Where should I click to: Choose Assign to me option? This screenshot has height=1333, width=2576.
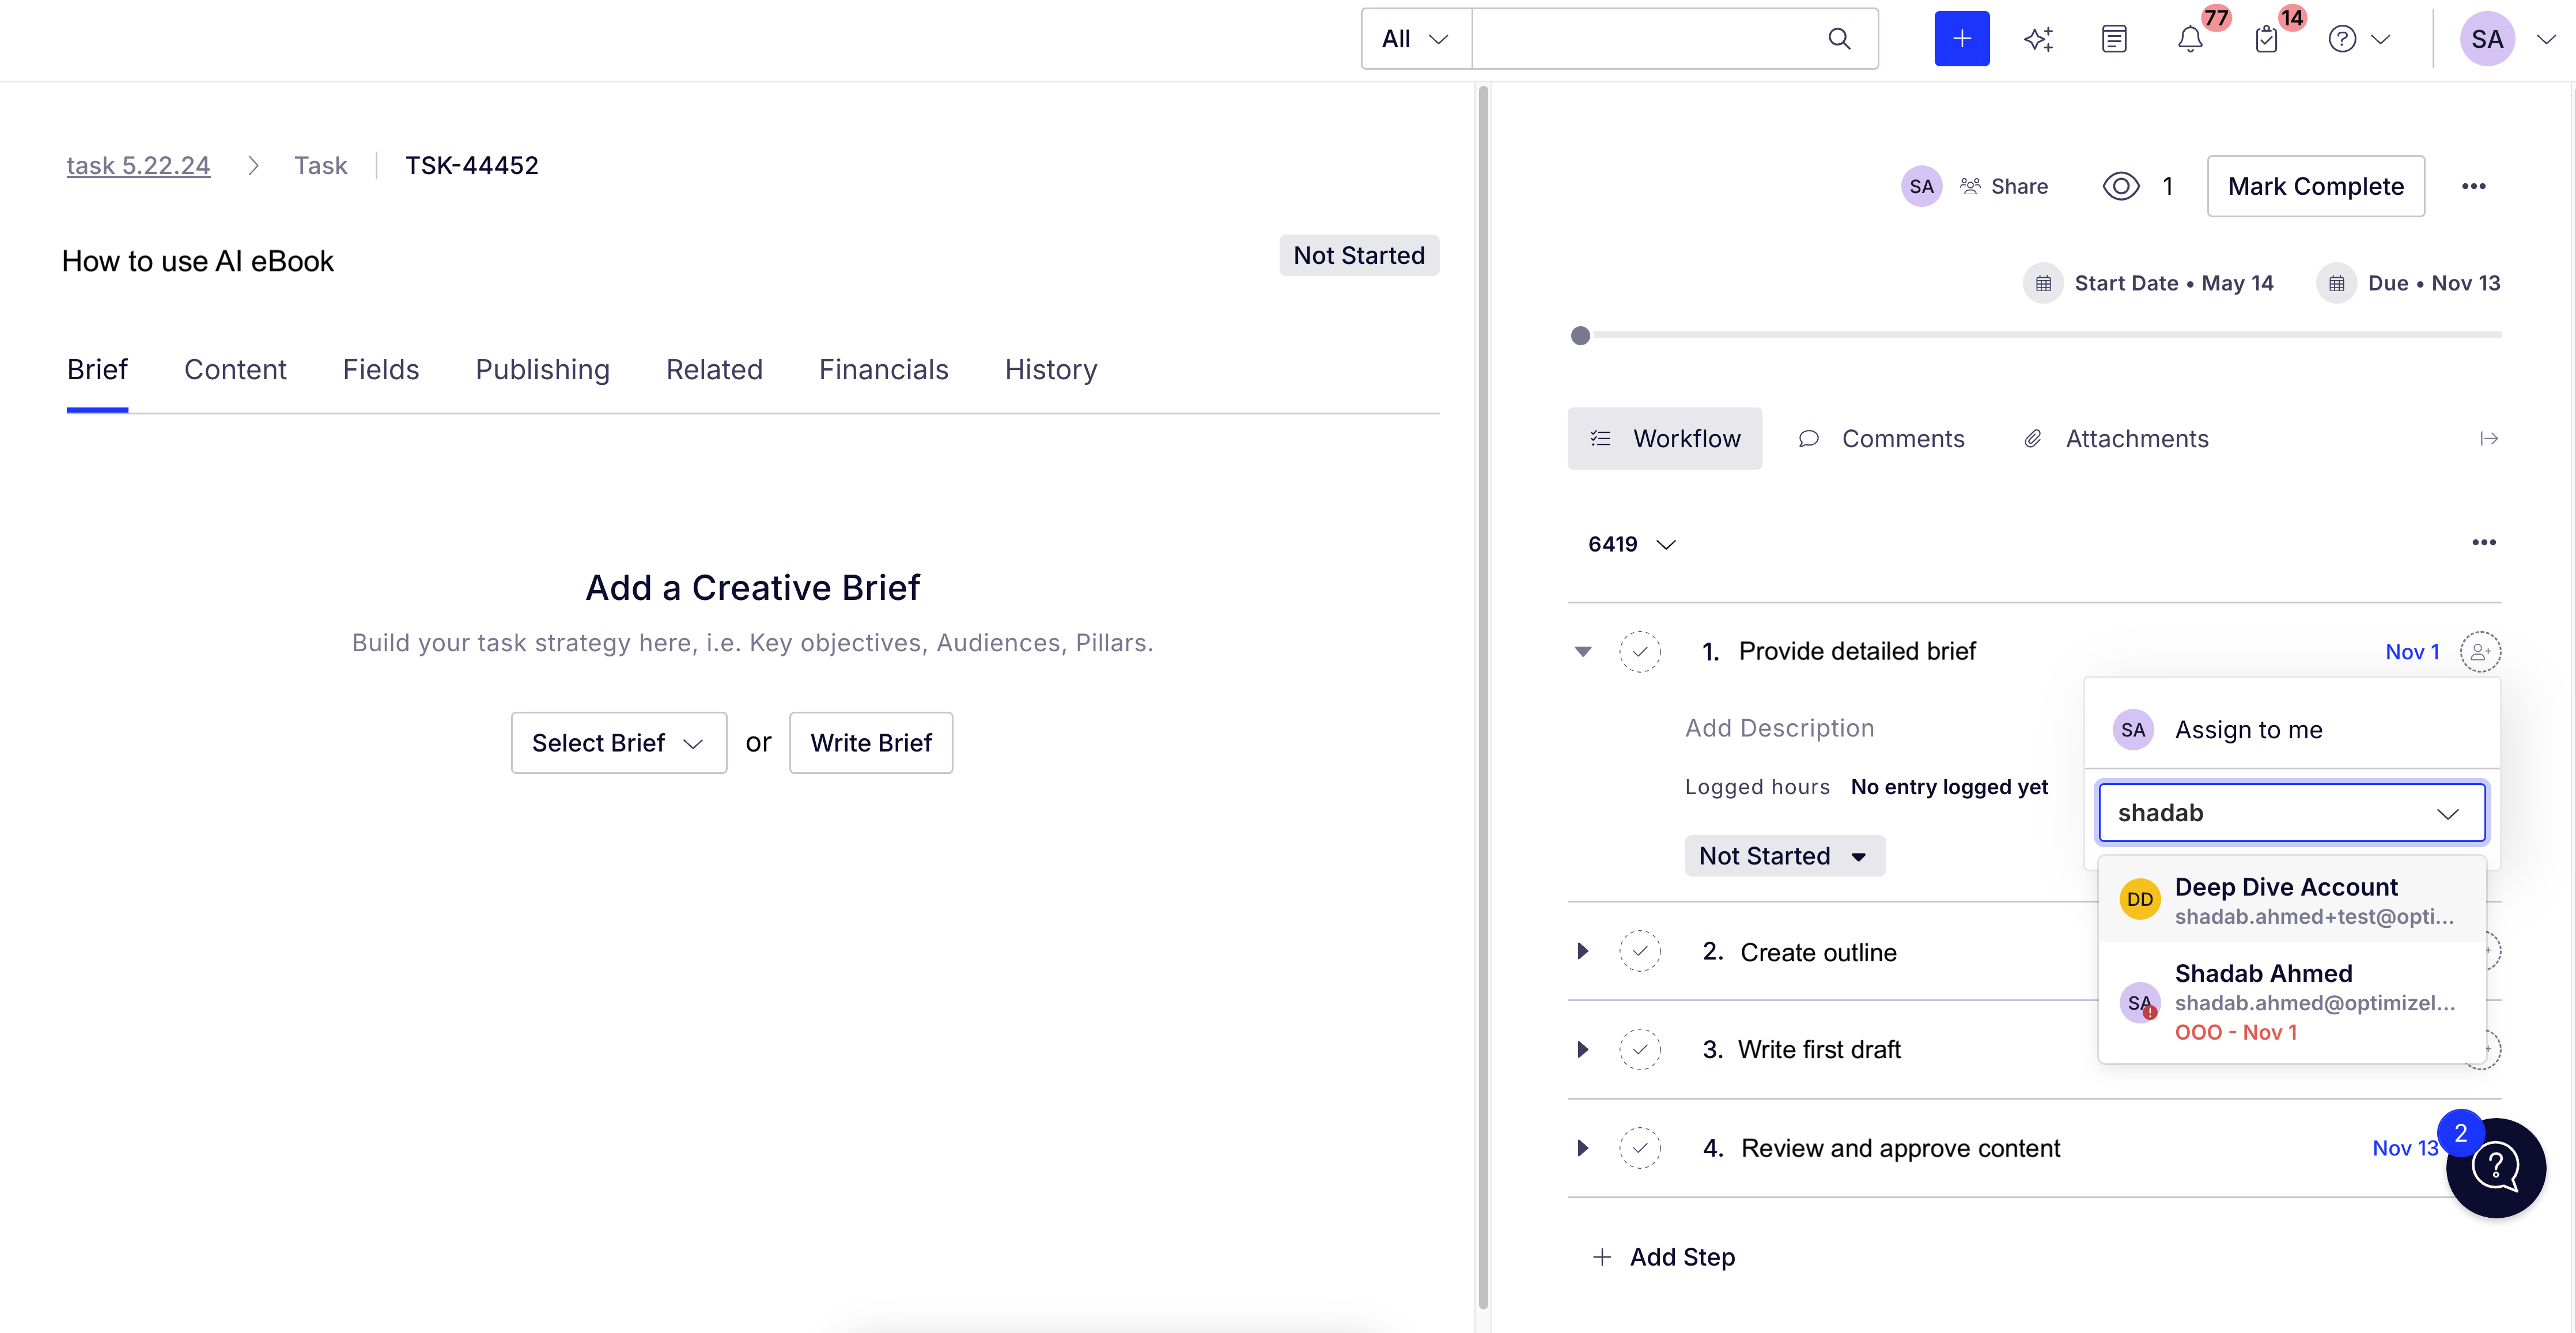point(2292,730)
